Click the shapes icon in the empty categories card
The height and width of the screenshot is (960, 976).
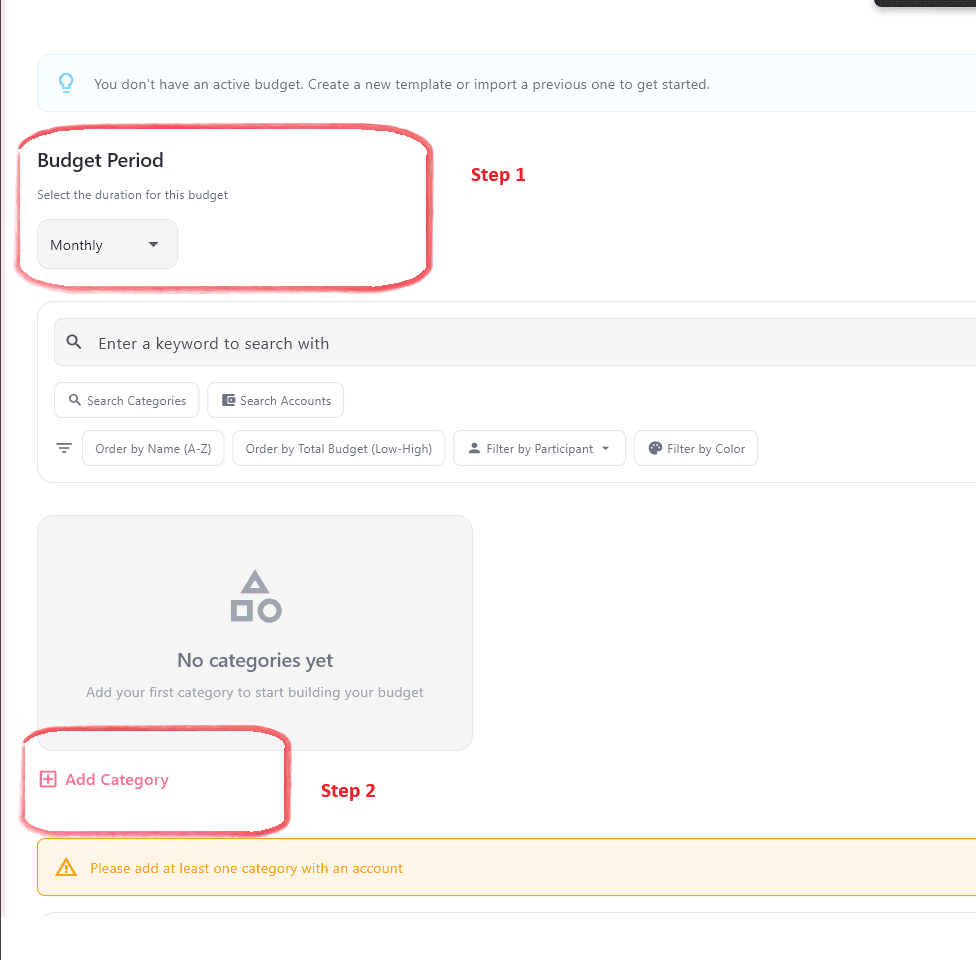(255, 596)
